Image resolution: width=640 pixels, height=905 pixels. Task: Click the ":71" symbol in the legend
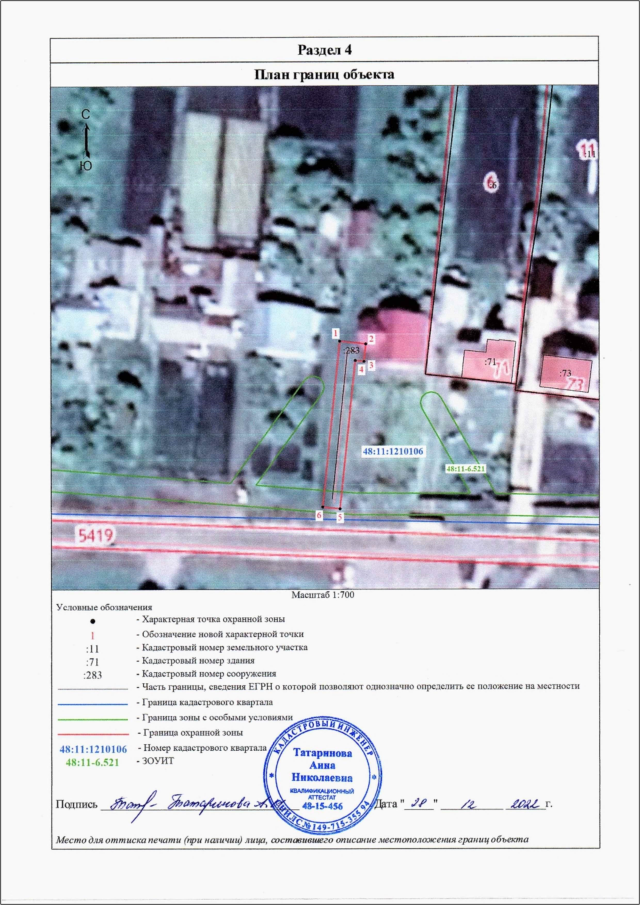point(92,661)
